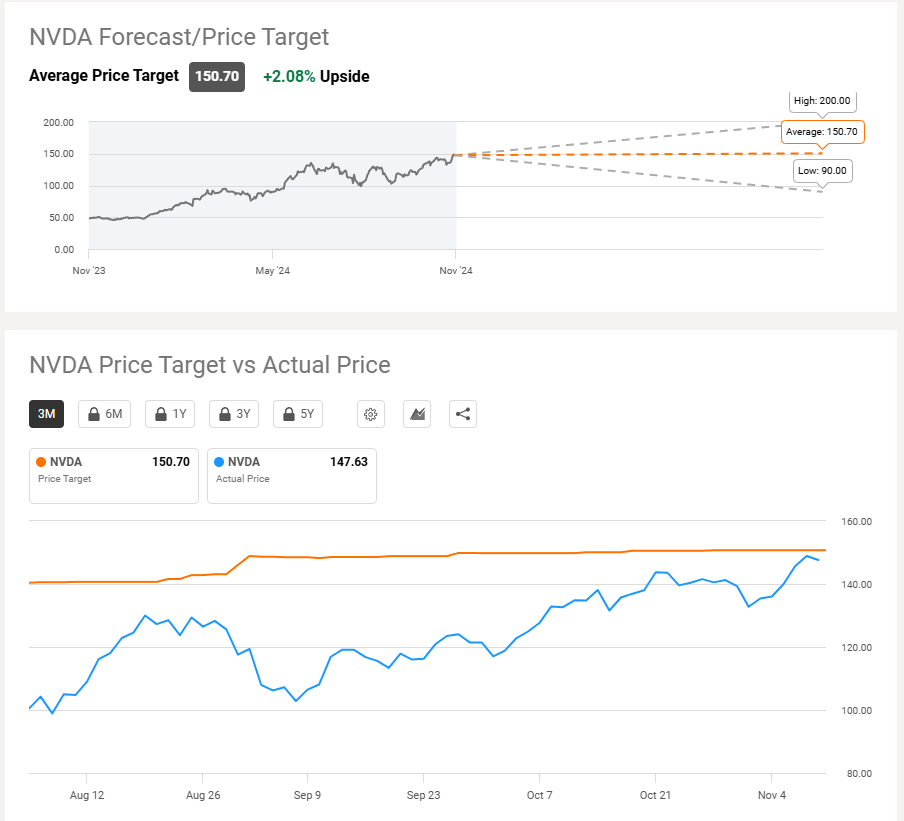Toggle the NVDA Price Target series
Screen dimensions: 904x821
(x=114, y=476)
